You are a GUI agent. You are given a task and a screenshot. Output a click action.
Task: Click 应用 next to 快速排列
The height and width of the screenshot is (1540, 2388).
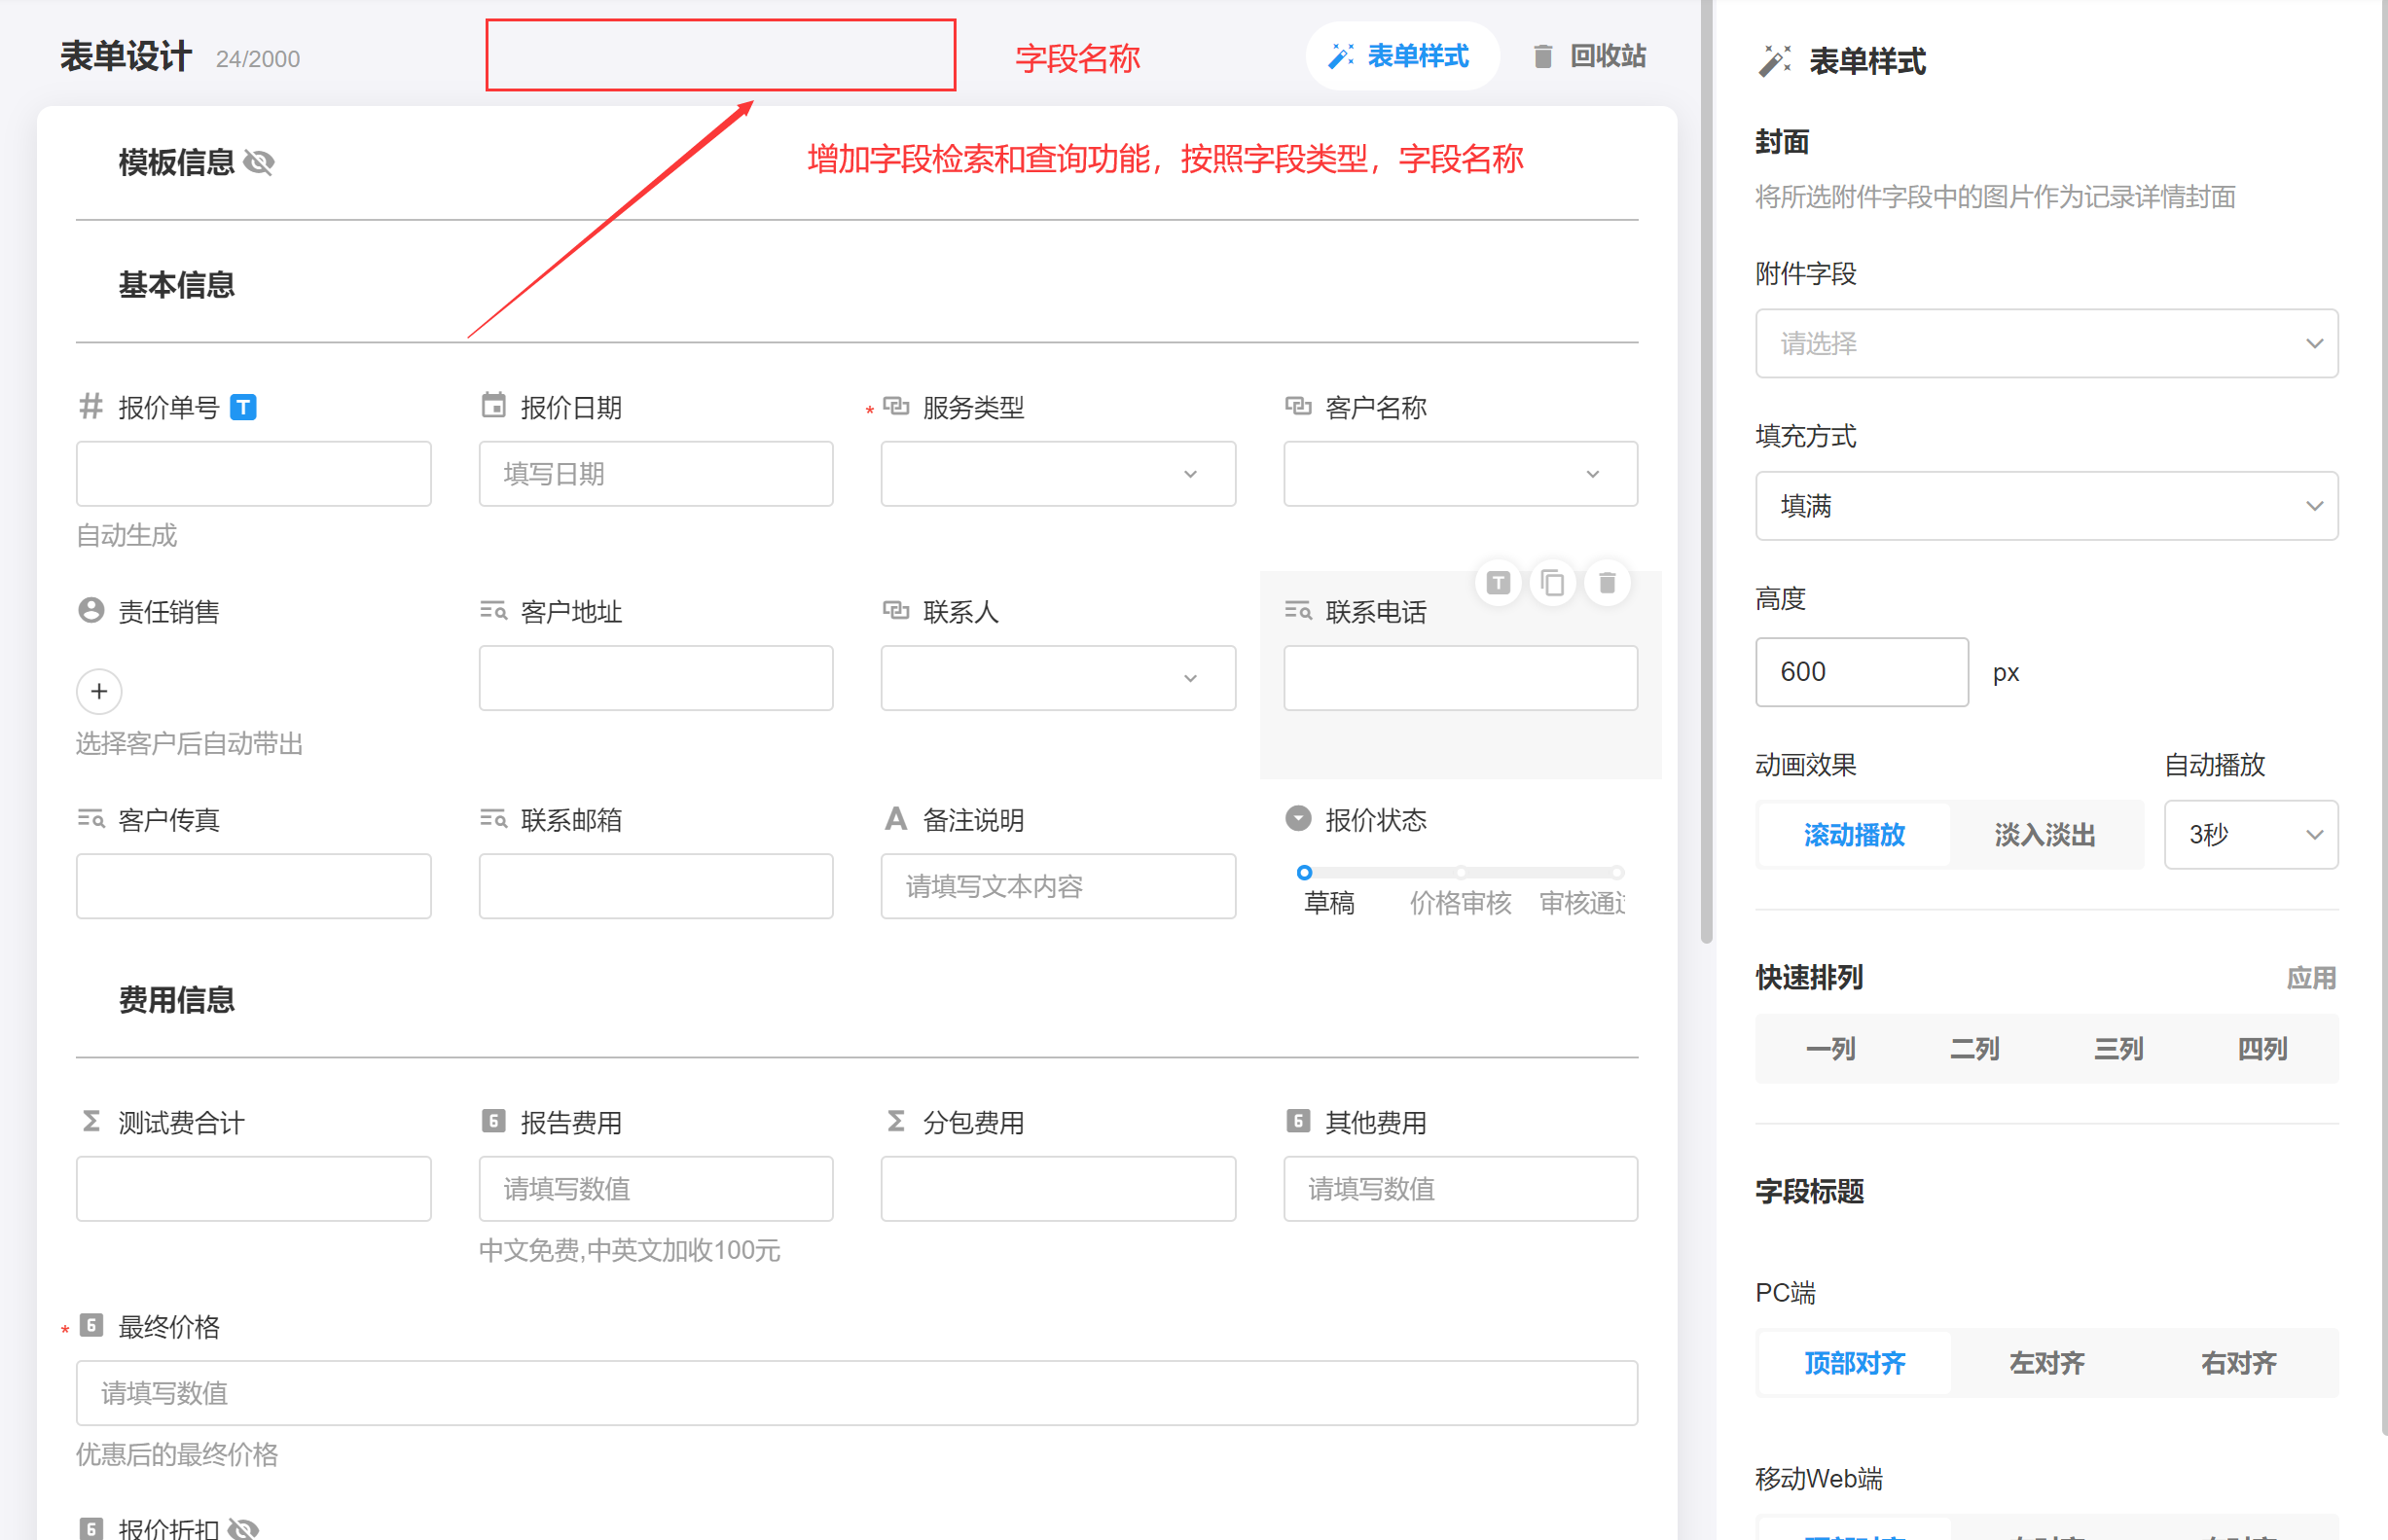click(x=2311, y=978)
